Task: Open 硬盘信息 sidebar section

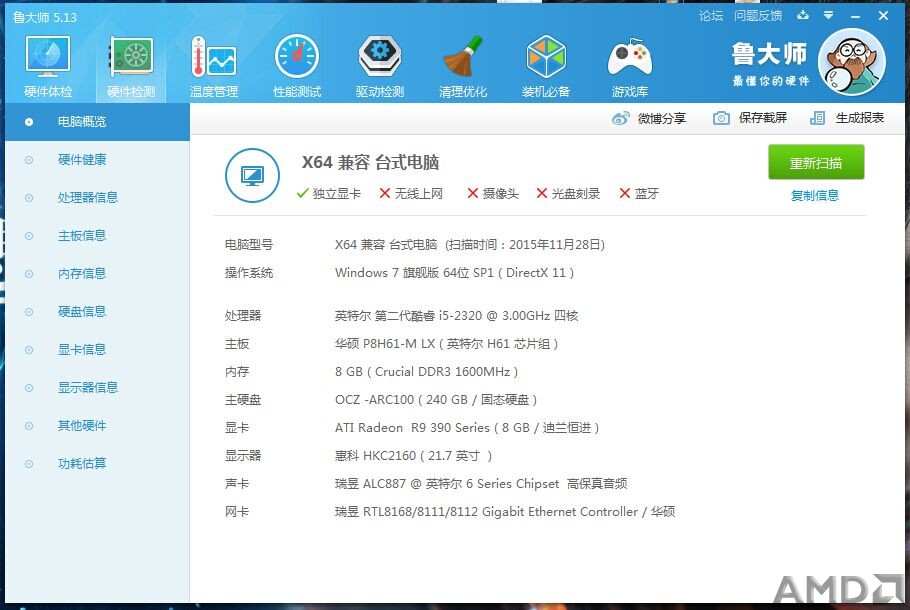Action: point(97,312)
